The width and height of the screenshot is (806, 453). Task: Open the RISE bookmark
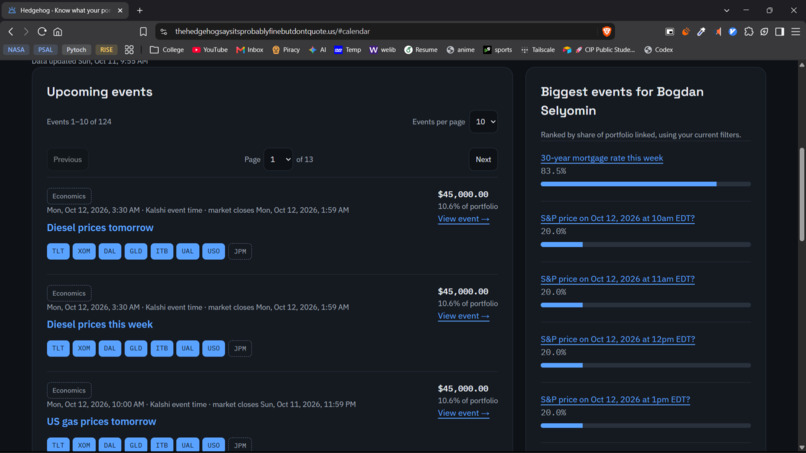106,50
